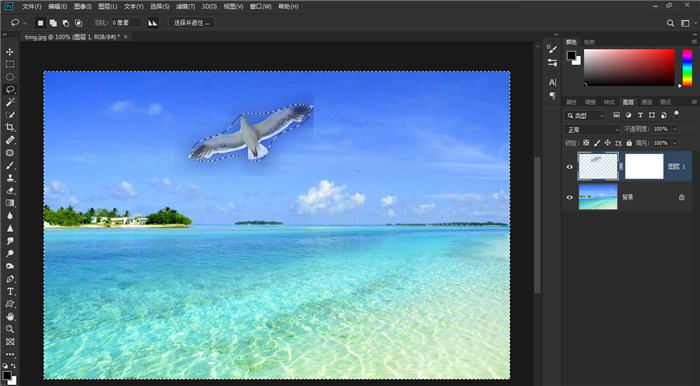The image size is (700, 386).
Task: Expand the opacity dropdown arrow
Action: tap(674, 129)
